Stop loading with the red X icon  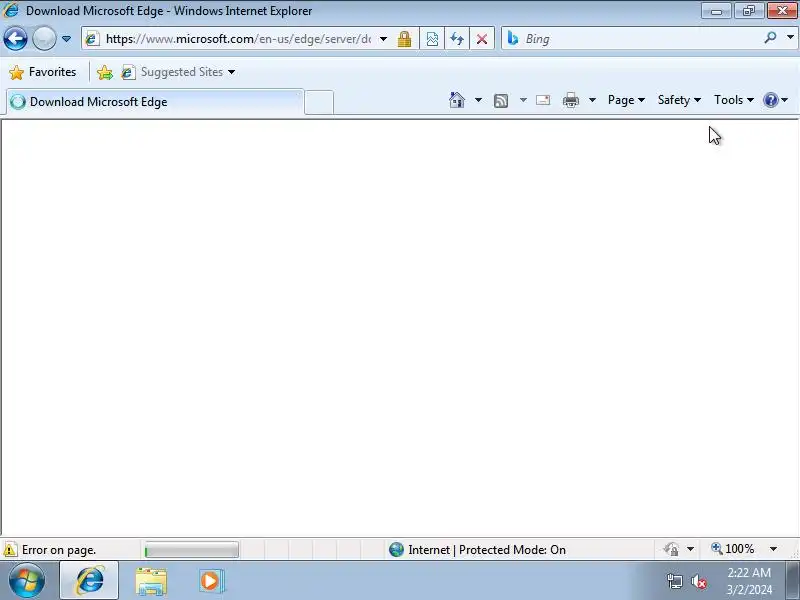click(482, 39)
